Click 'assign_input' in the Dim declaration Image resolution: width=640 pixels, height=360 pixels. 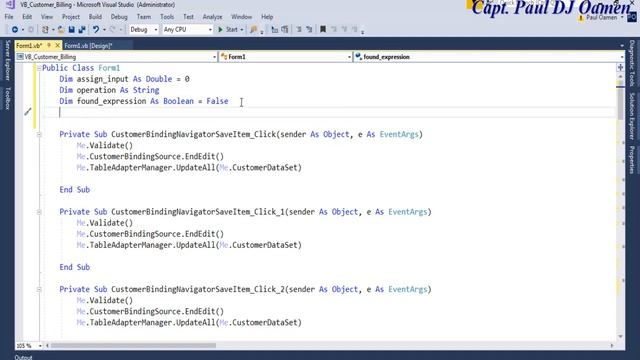coord(102,79)
